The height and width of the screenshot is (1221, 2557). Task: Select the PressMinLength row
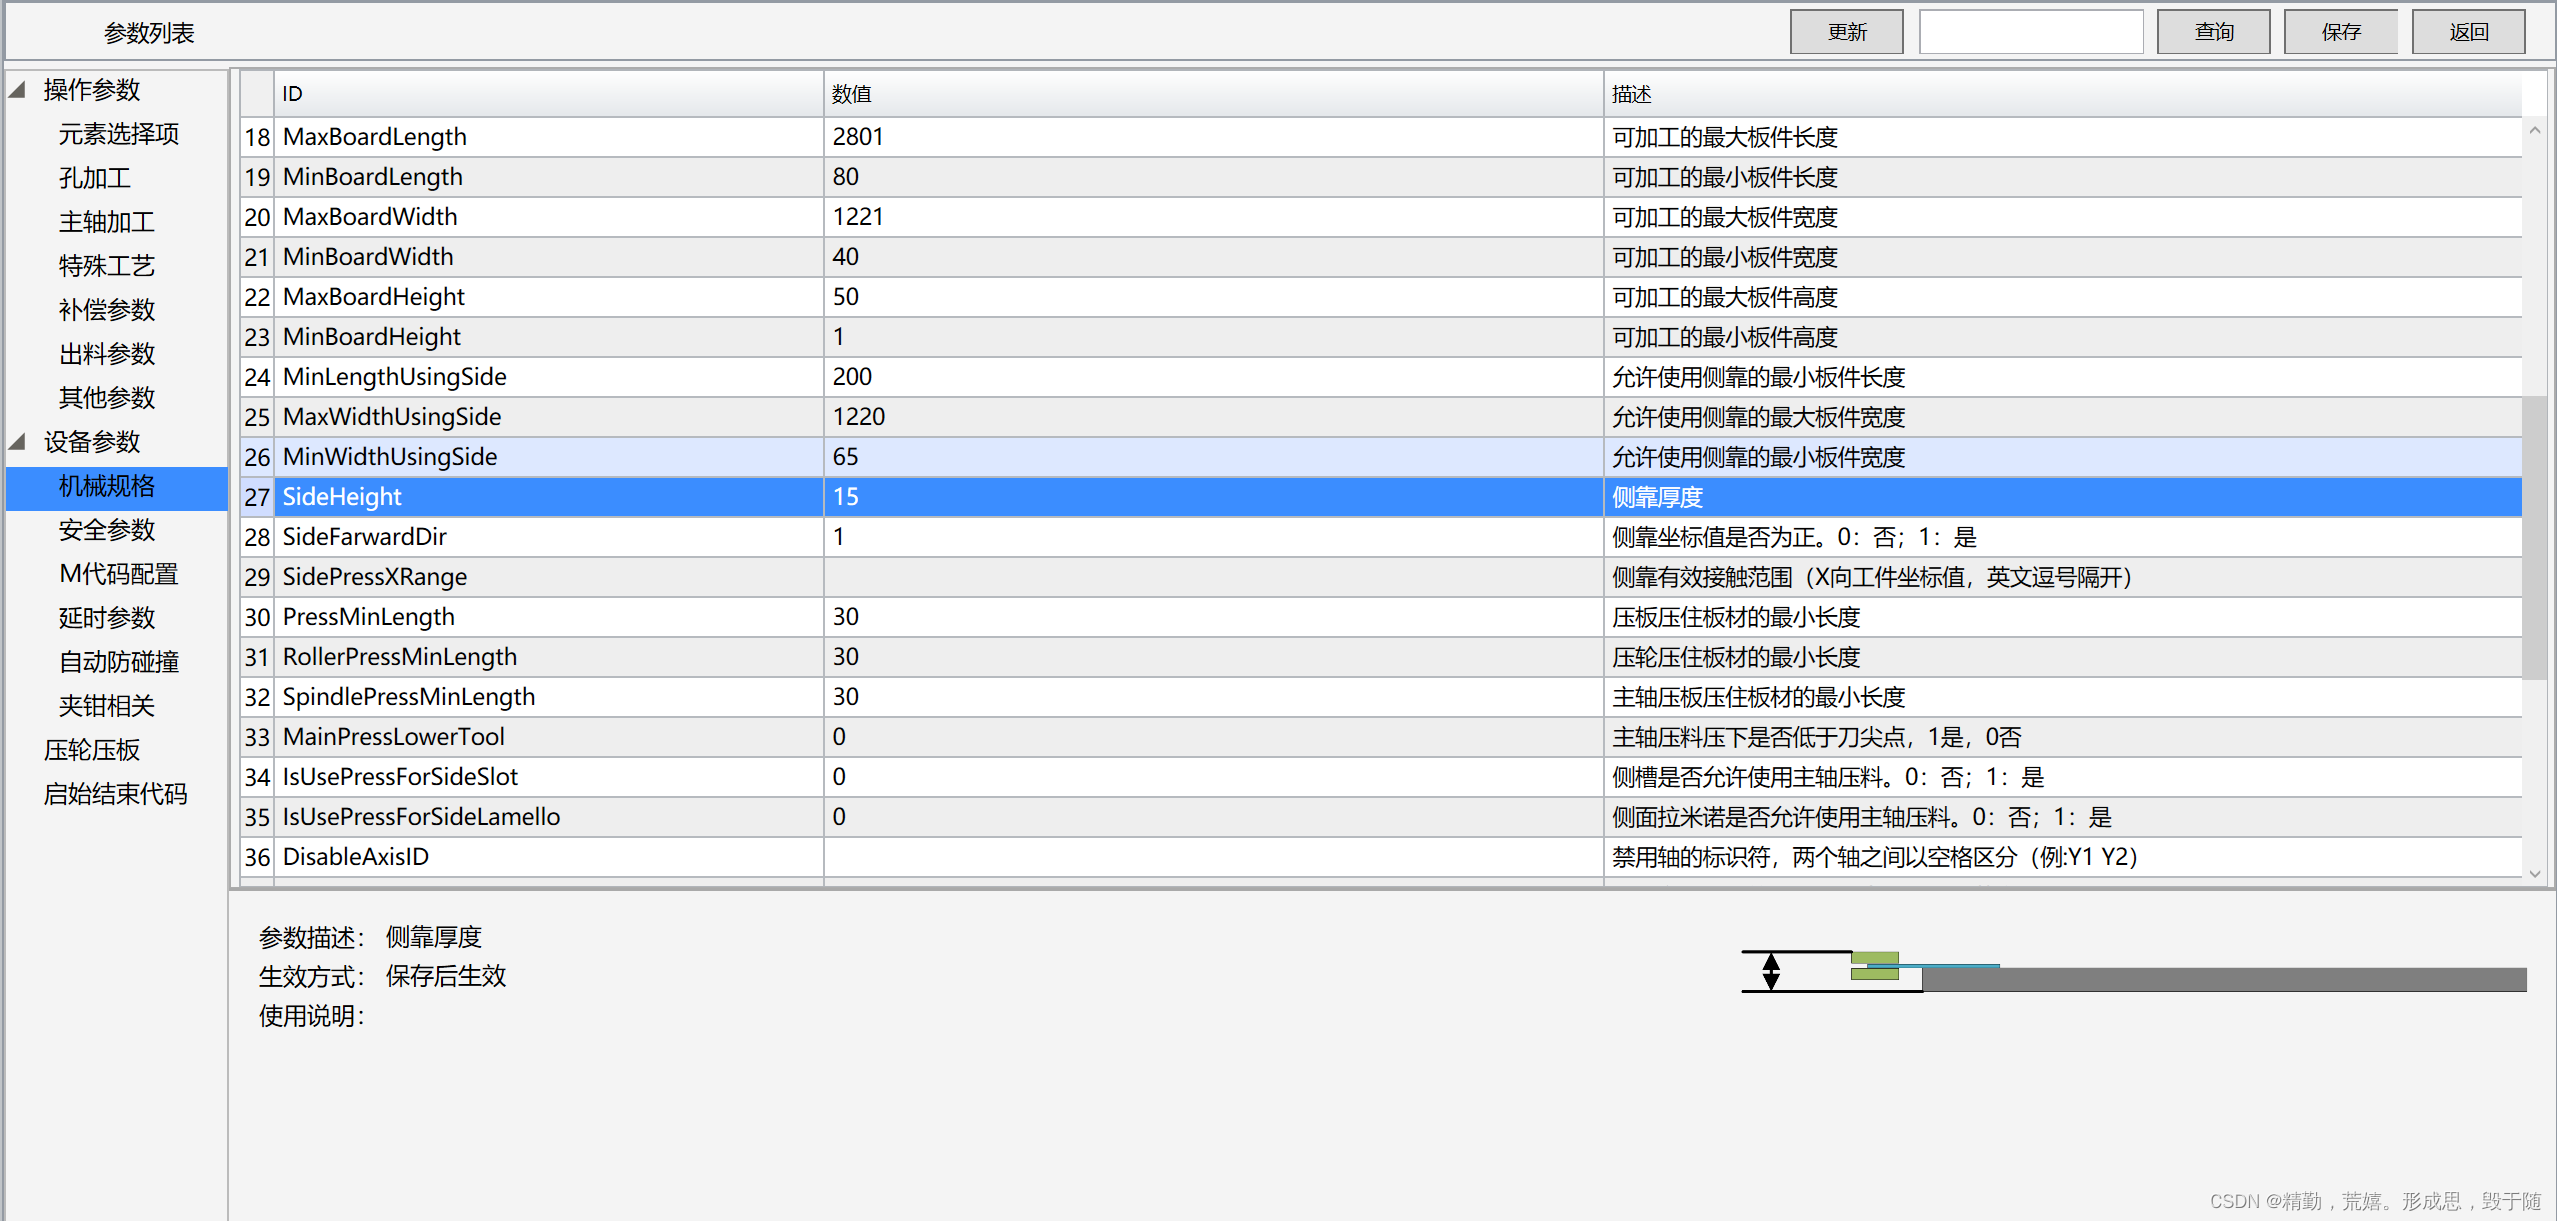pyautogui.click(x=1380, y=616)
